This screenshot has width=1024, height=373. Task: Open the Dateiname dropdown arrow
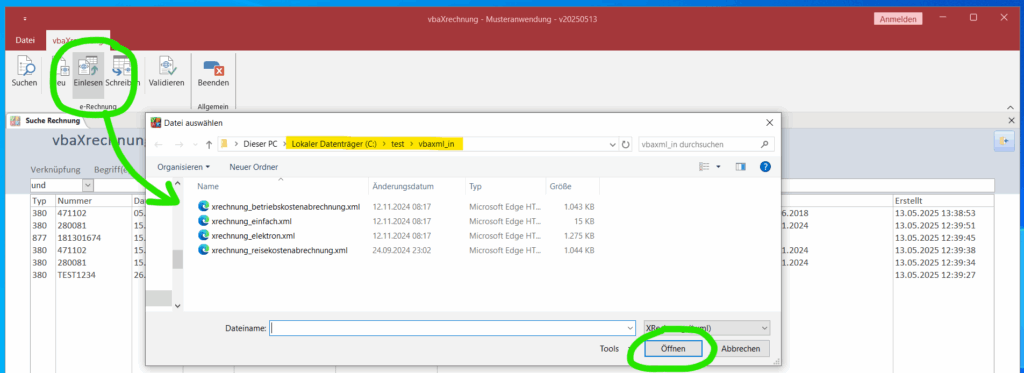click(630, 328)
